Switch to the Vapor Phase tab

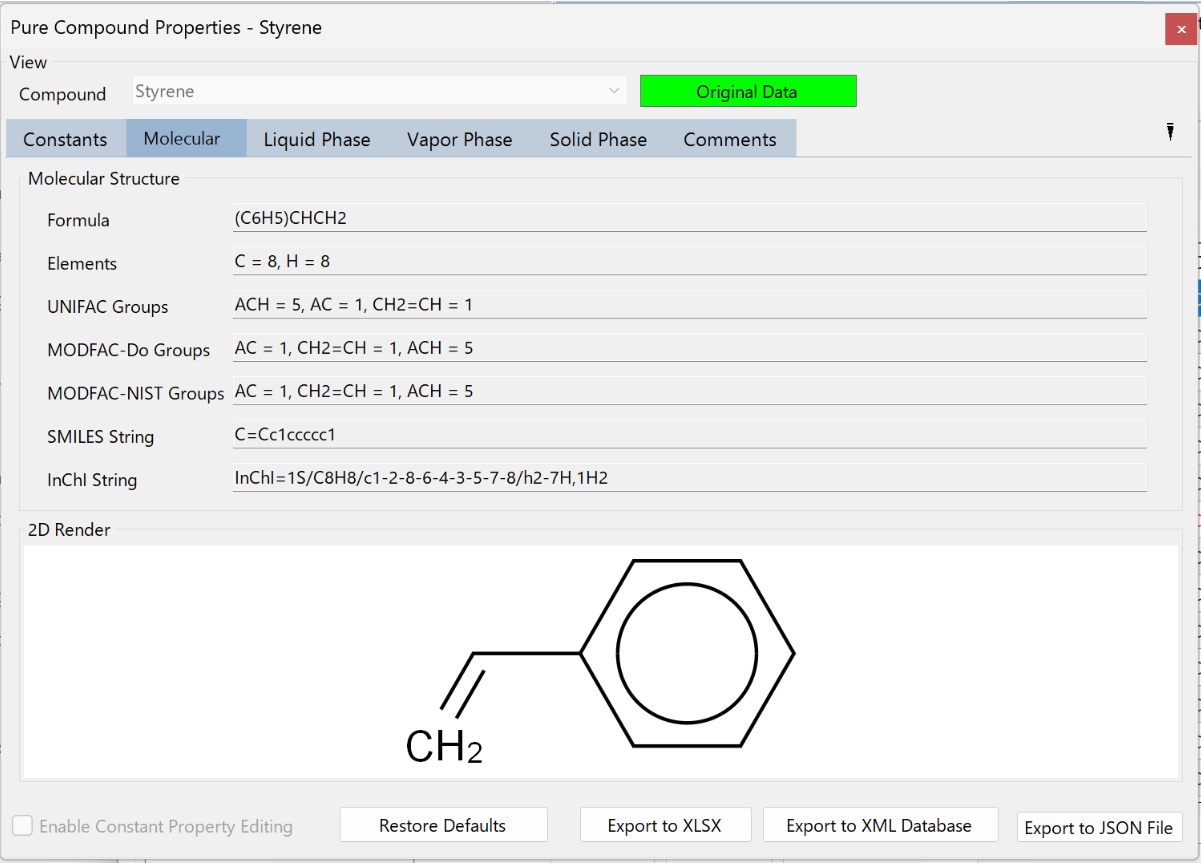[459, 139]
